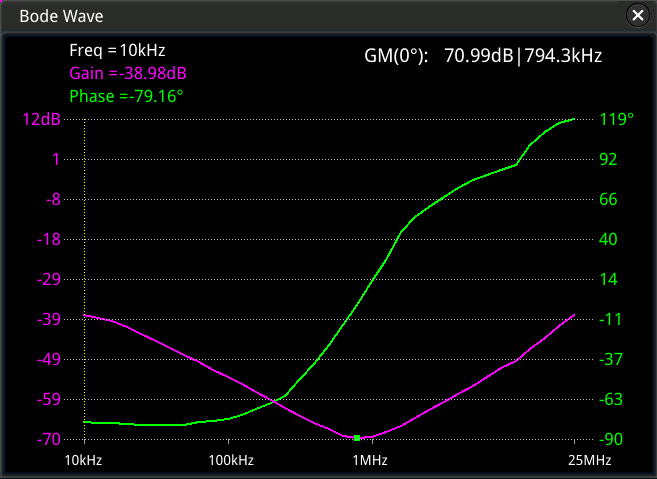Click the 14 phase axis label
This screenshot has height=479, width=657.
pos(608,280)
